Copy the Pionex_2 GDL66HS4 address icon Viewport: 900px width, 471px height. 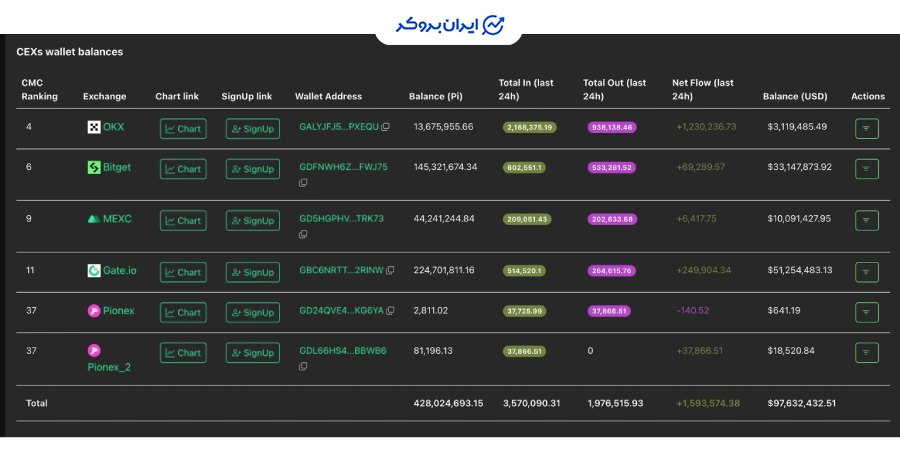pos(303,367)
